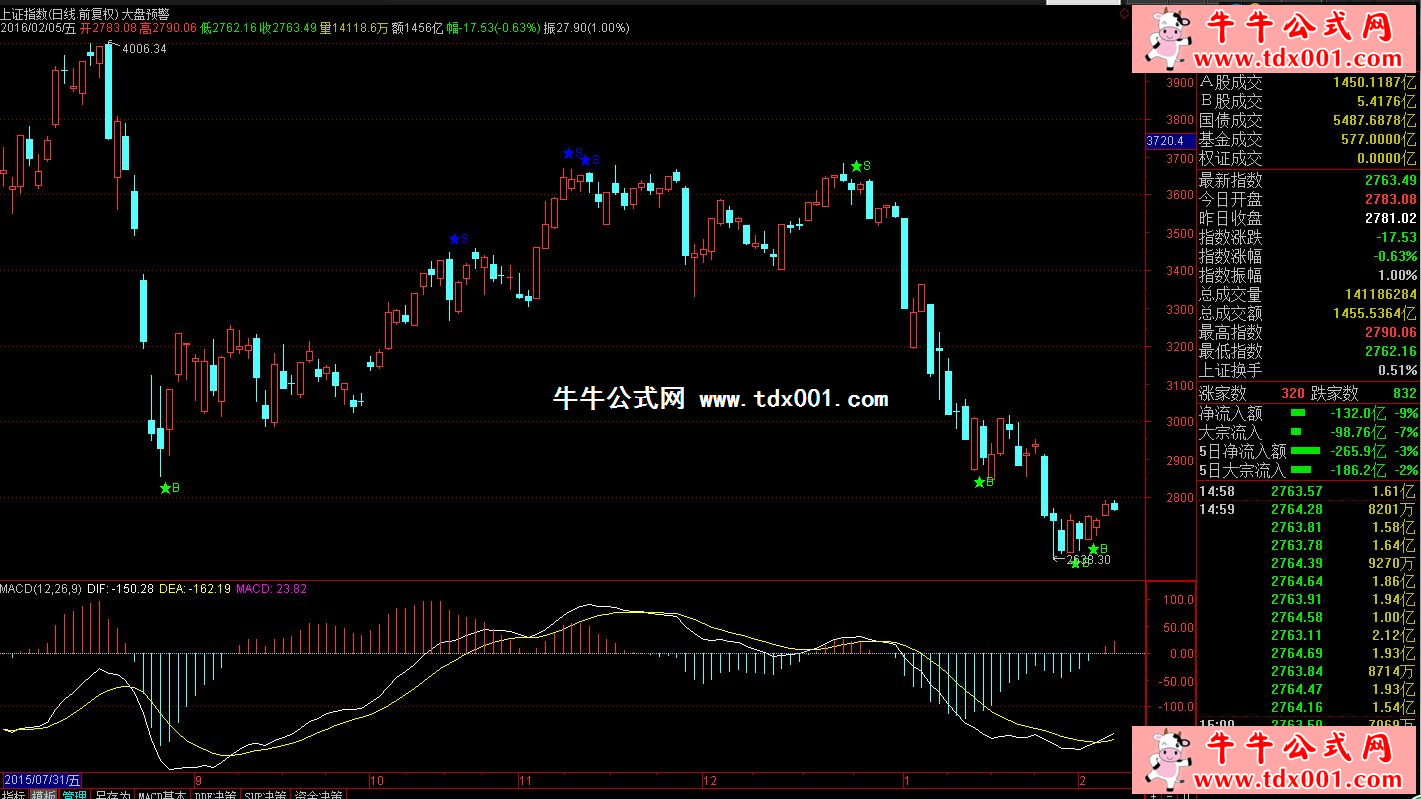Click the 5日大宗流入 row
The width and height of the screenshot is (1421, 799).
1308,470
